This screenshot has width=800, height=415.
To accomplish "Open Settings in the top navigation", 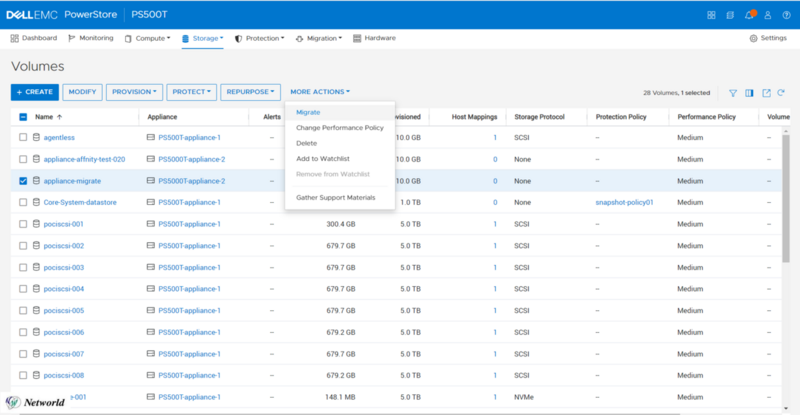I will (768, 38).
